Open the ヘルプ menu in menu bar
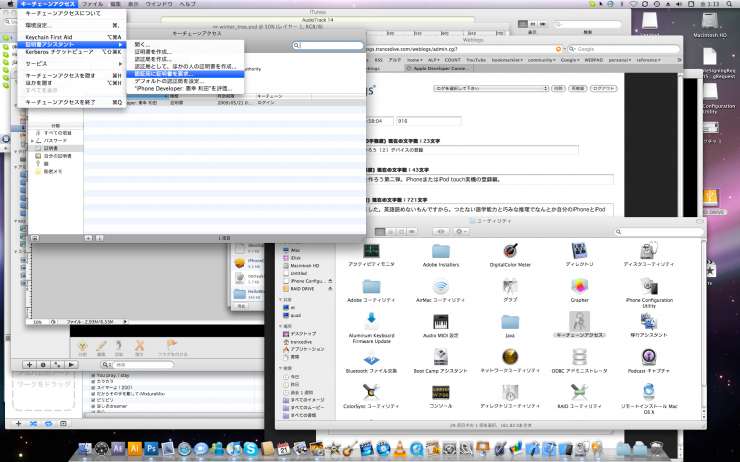The image size is (740, 462). (187, 4)
